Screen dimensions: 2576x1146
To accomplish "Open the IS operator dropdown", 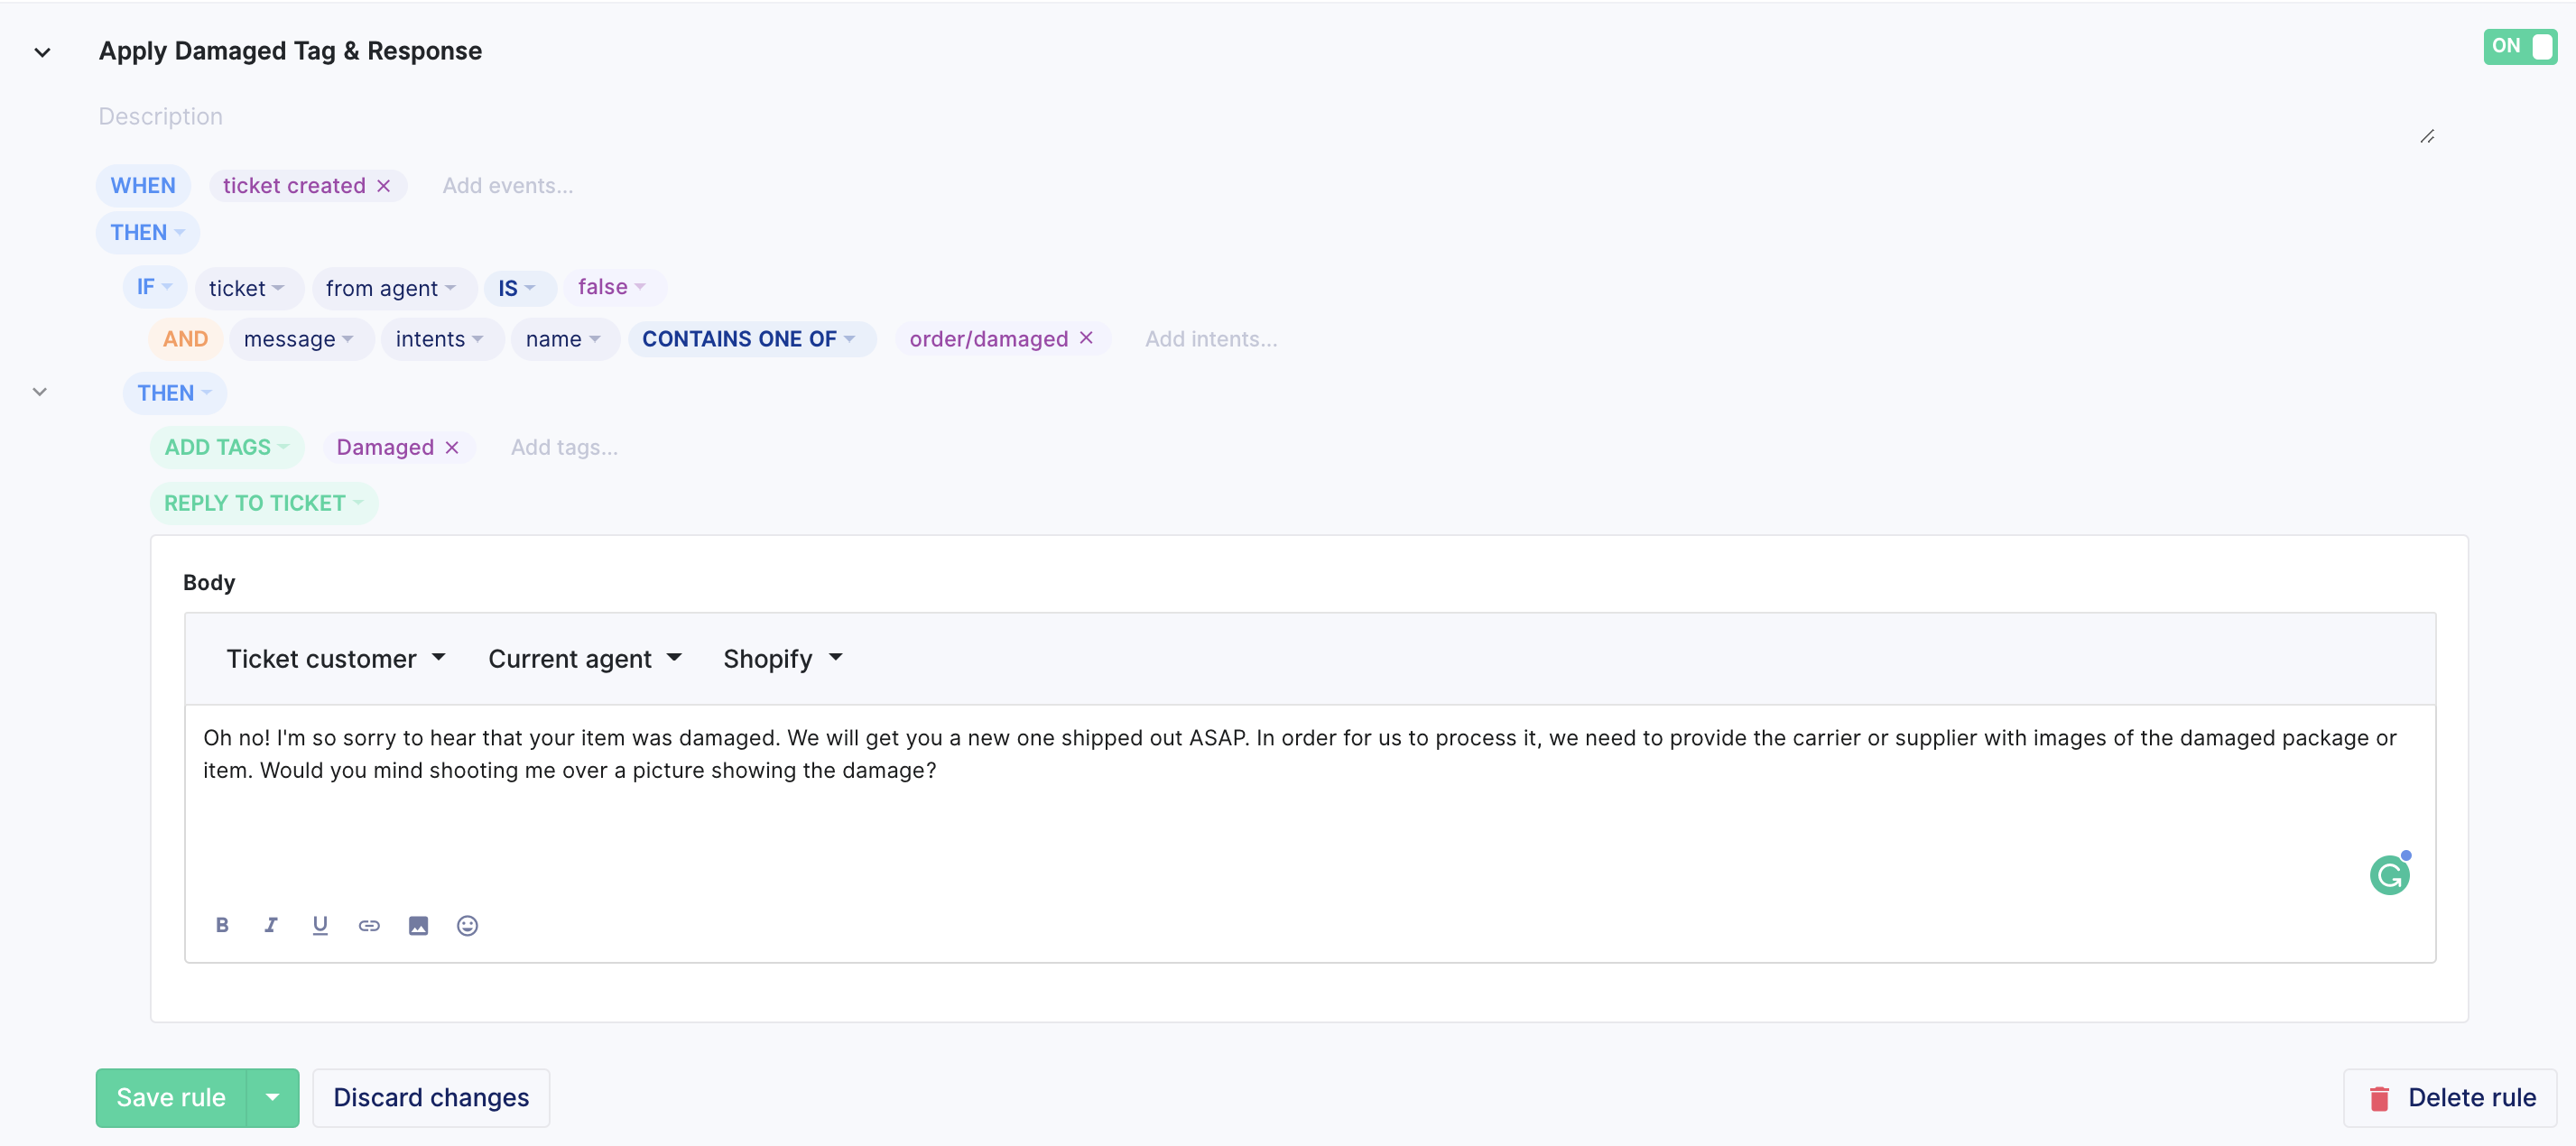I will [518, 288].
